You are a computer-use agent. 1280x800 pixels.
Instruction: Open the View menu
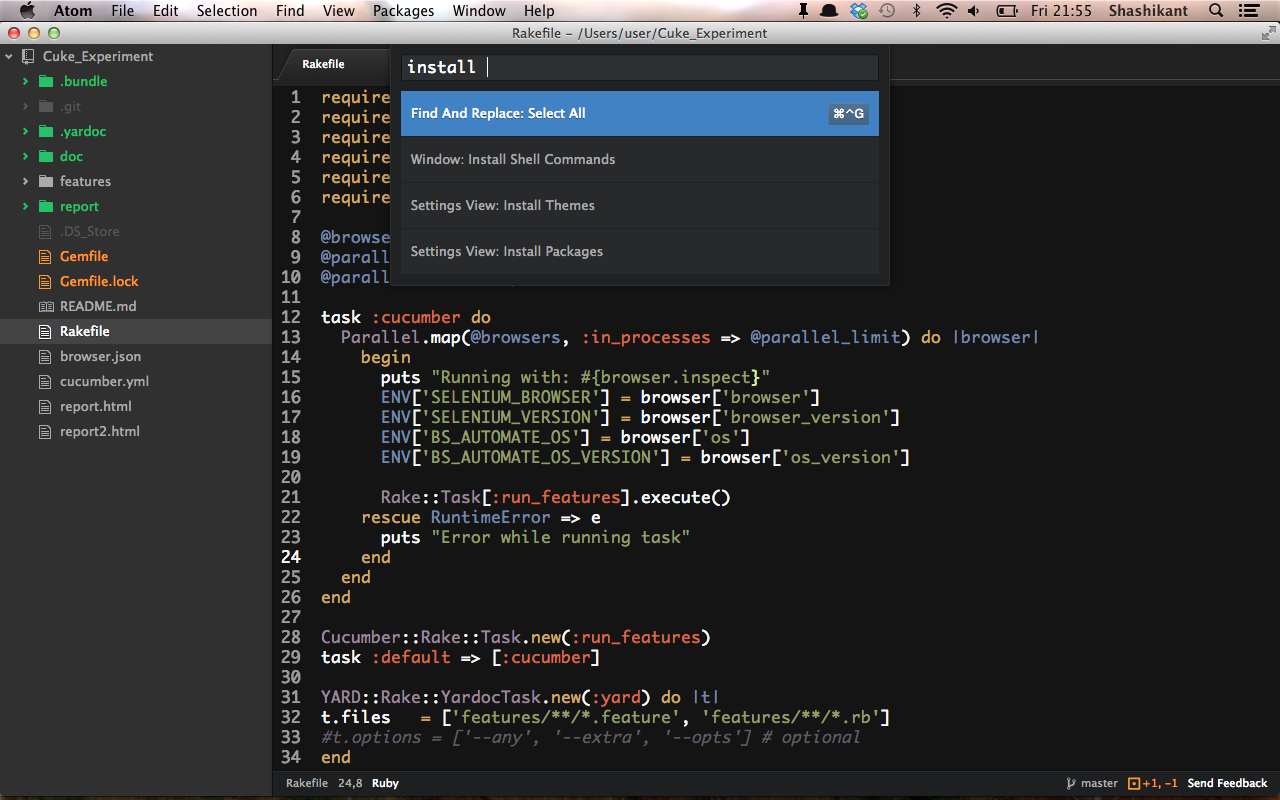pos(339,11)
